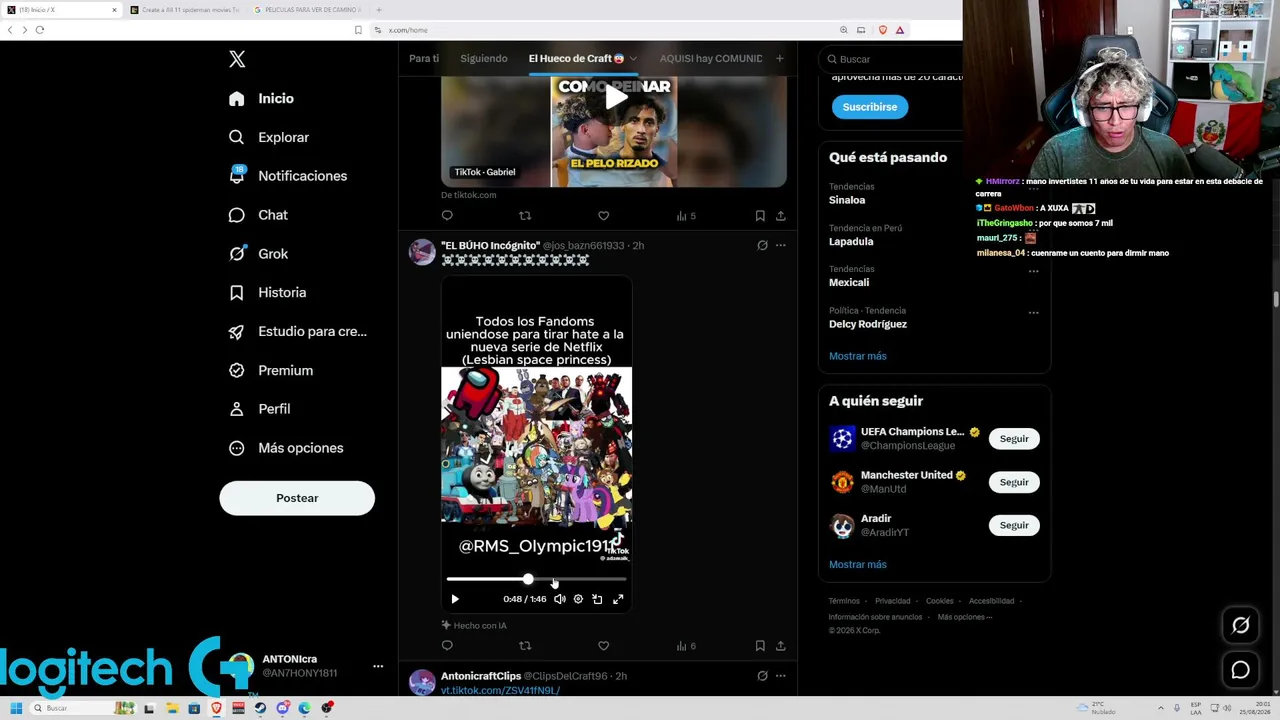Follow UEFA Champions League
The image size is (1280, 720).
(x=1014, y=439)
